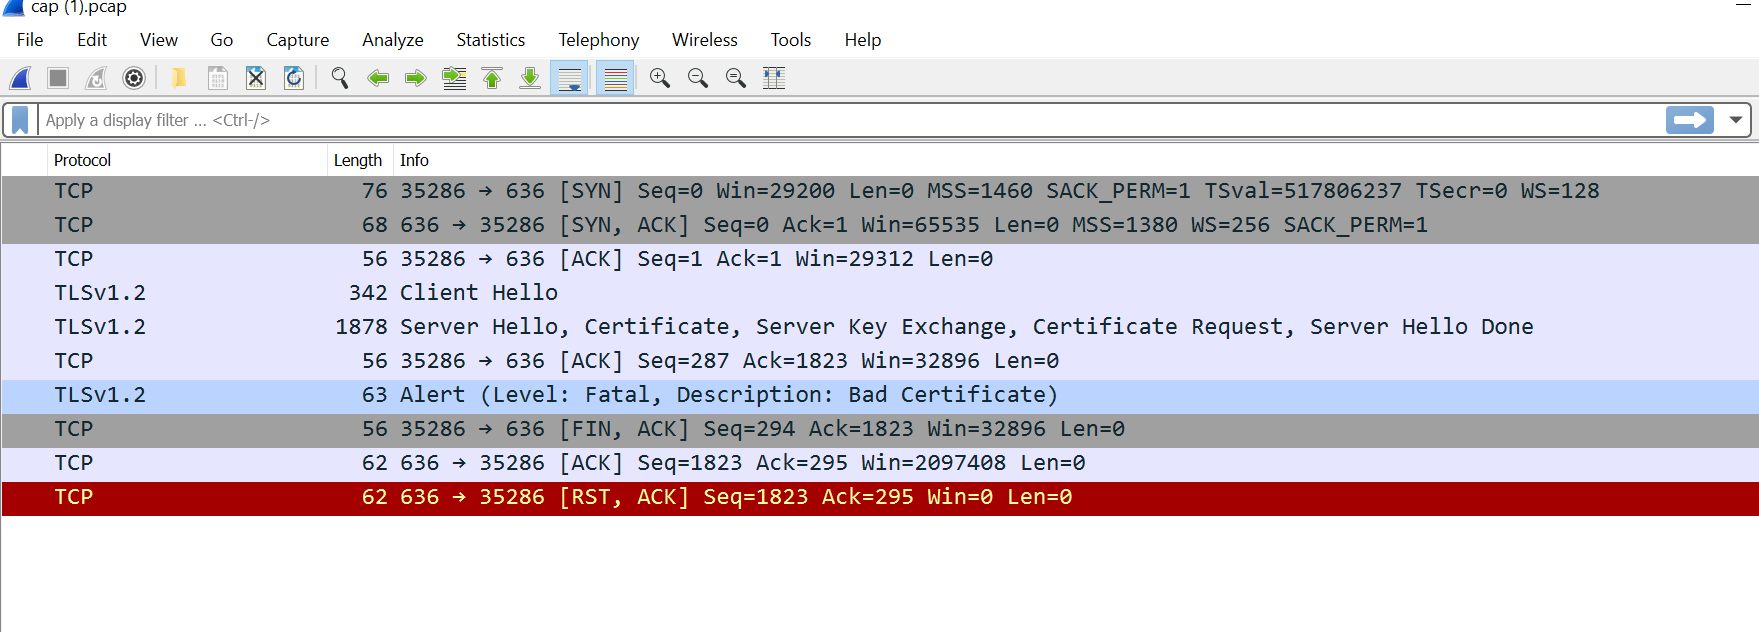The height and width of the screenshot is (632, 1759).
Task: Click the Open capture file folder icon
Action: point(179,78)
